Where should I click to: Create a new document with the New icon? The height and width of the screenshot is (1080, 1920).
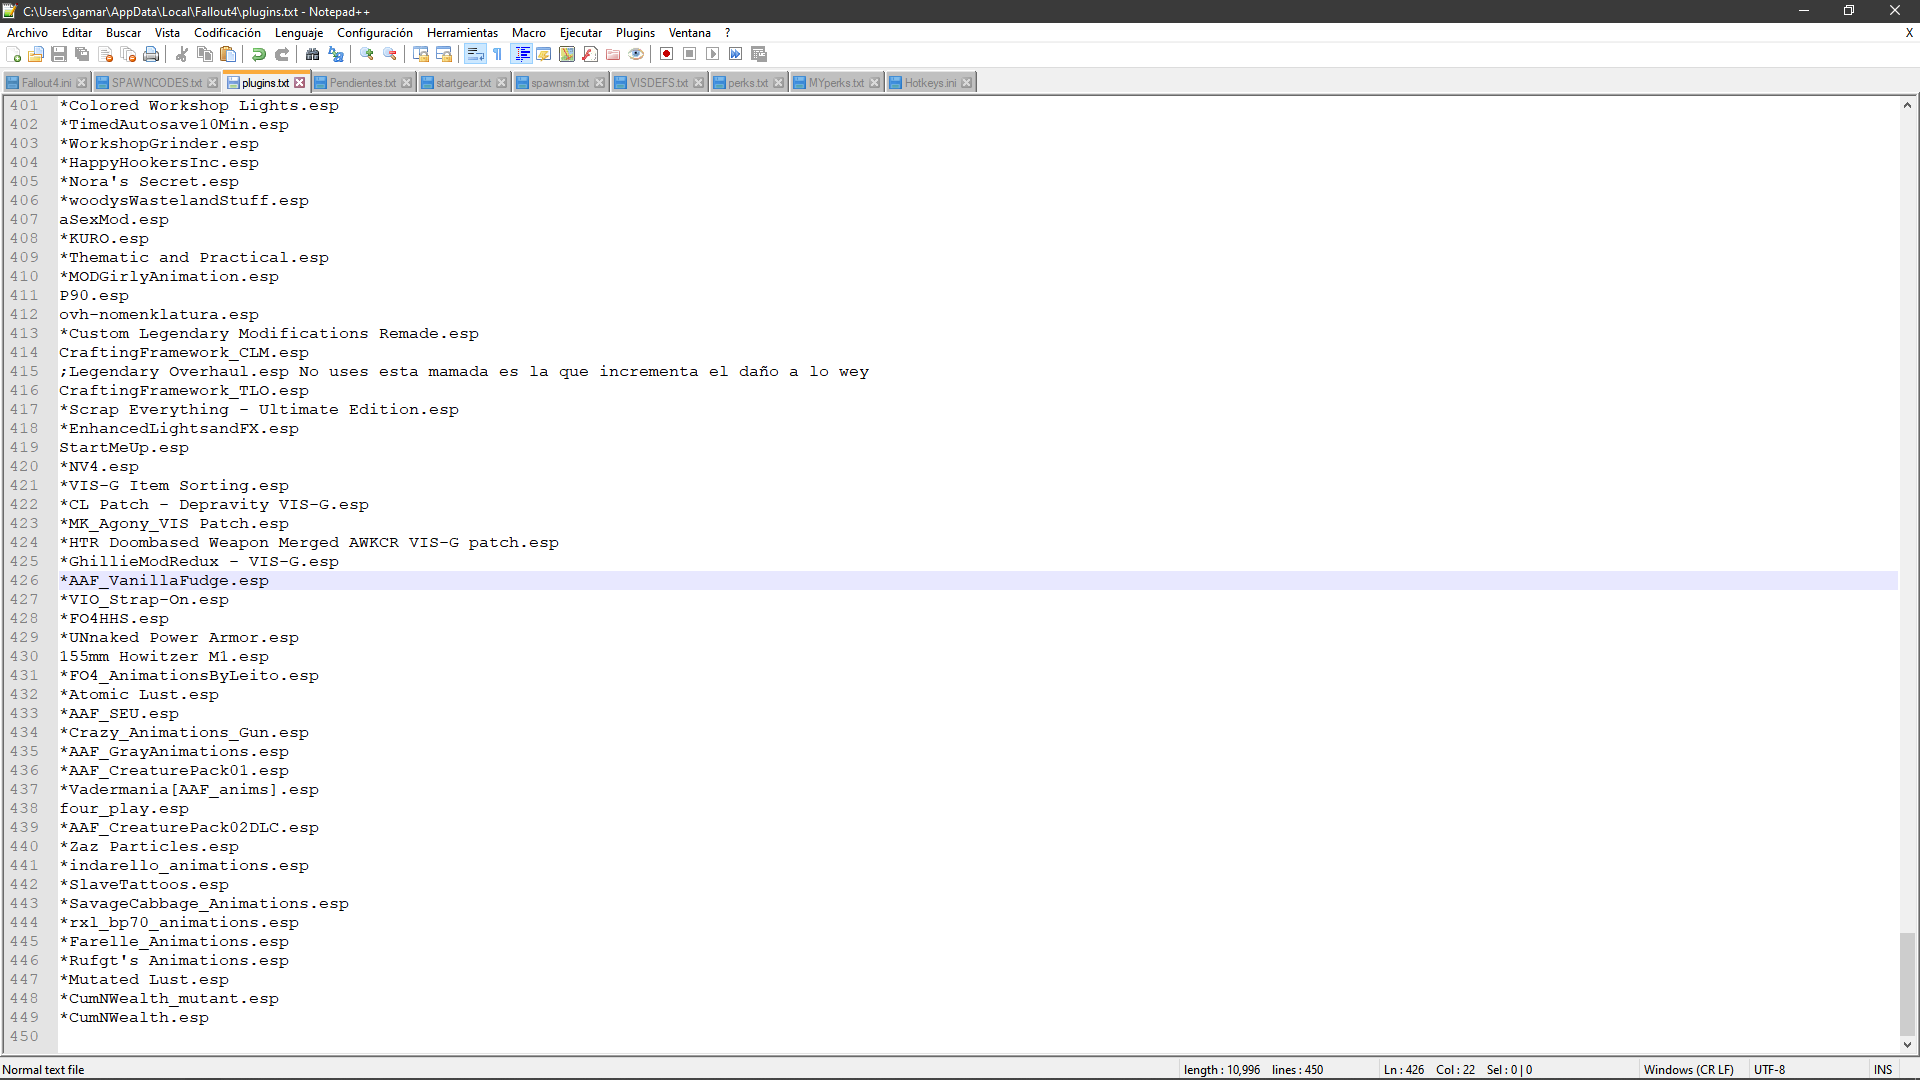(x=14, y=54)
